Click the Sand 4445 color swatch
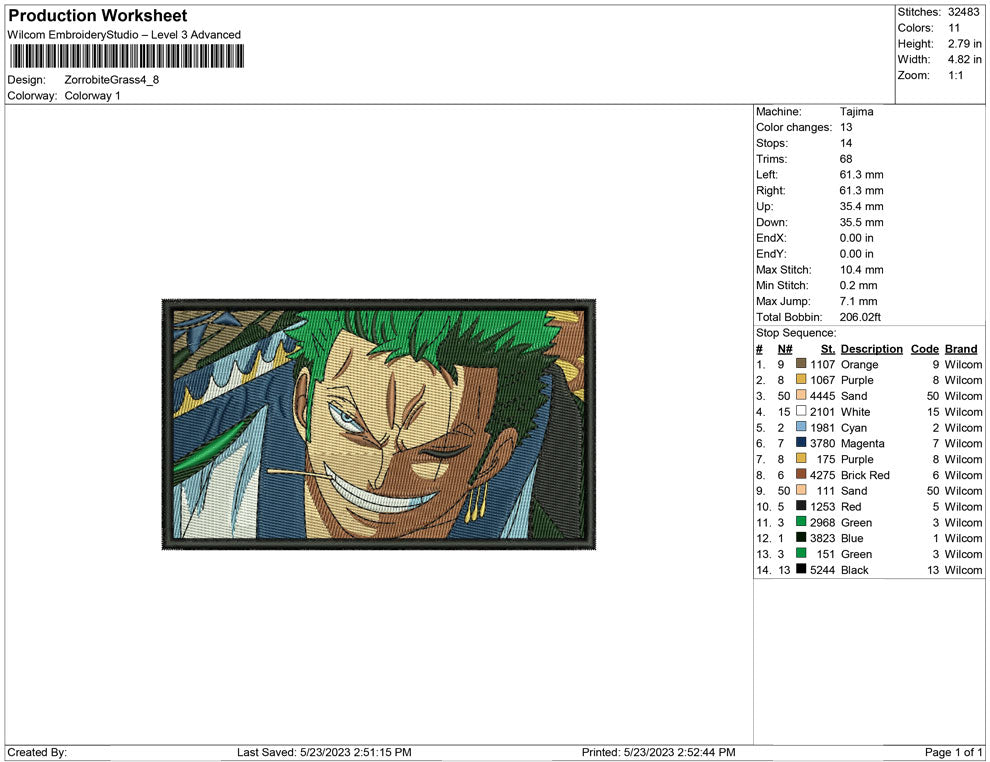 coord(801,395)
